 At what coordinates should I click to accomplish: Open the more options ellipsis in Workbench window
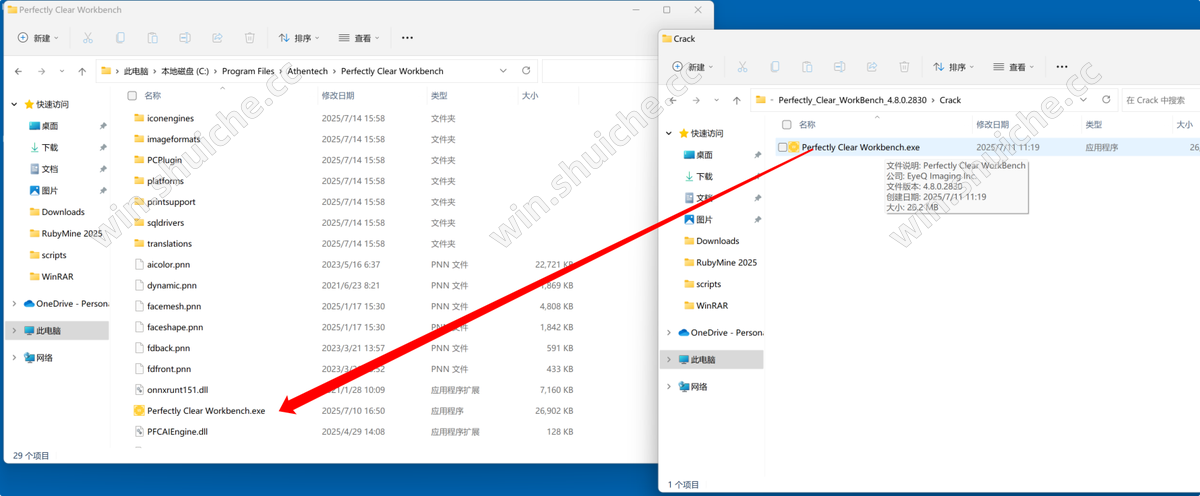tap(407, 38)
